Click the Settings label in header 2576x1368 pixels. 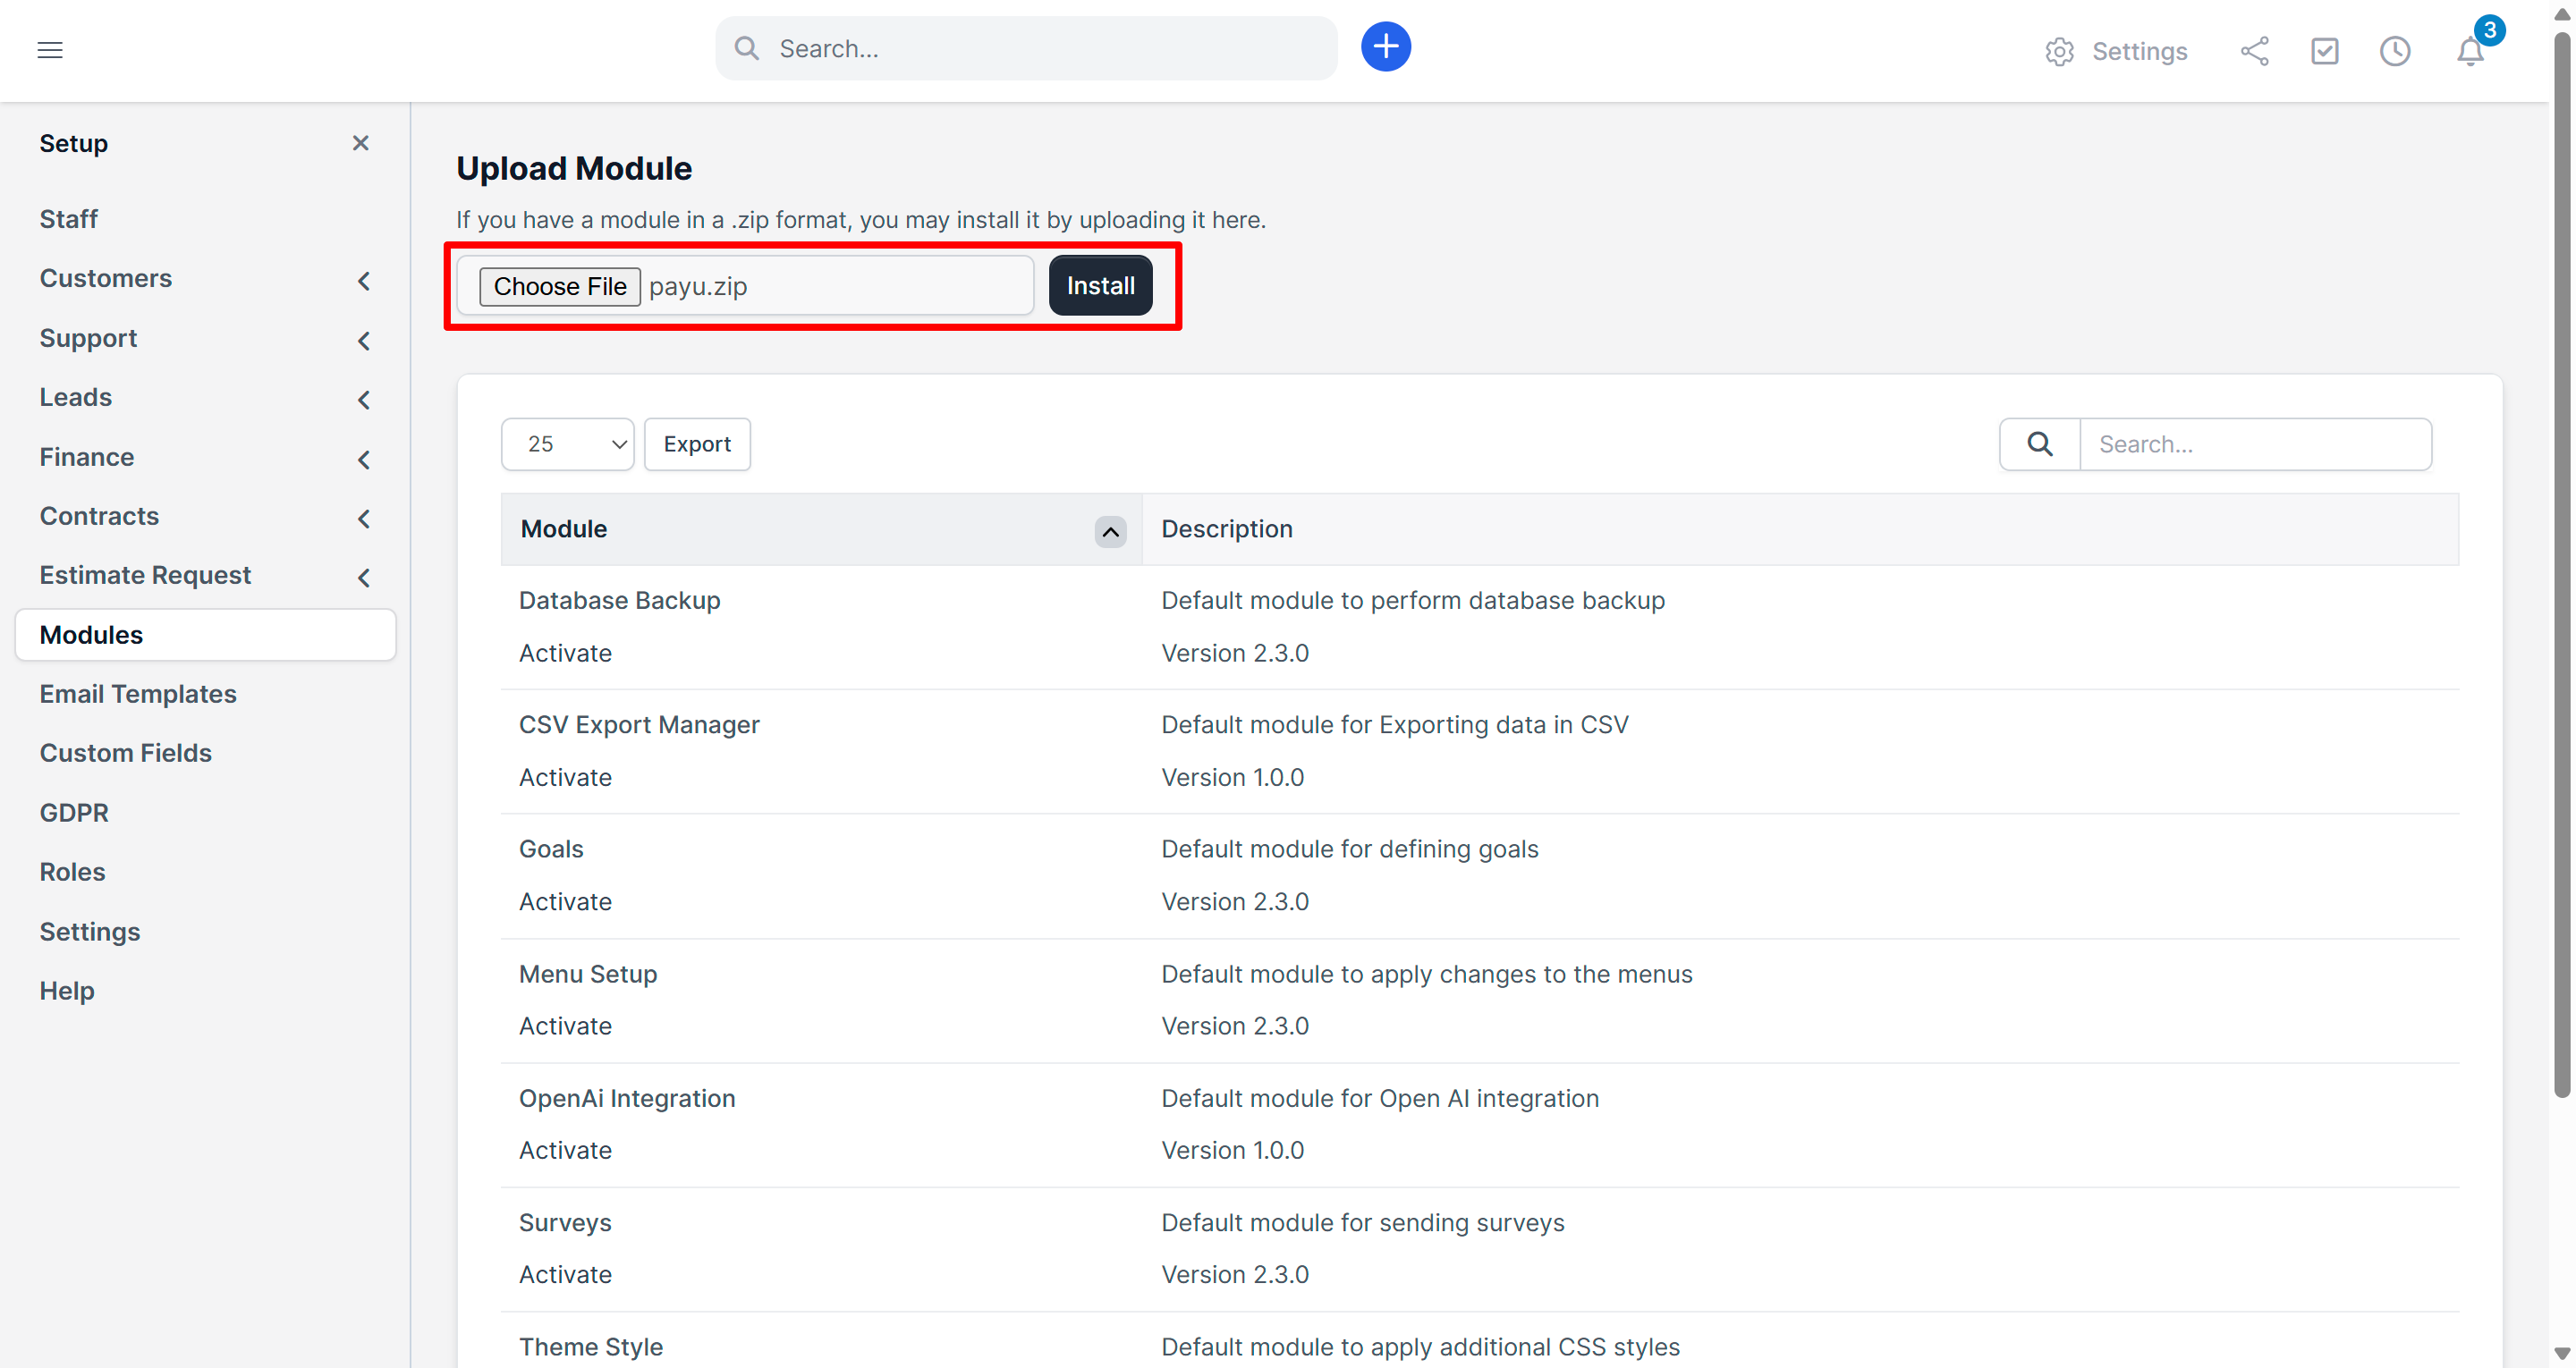[x=2139, y=51]
